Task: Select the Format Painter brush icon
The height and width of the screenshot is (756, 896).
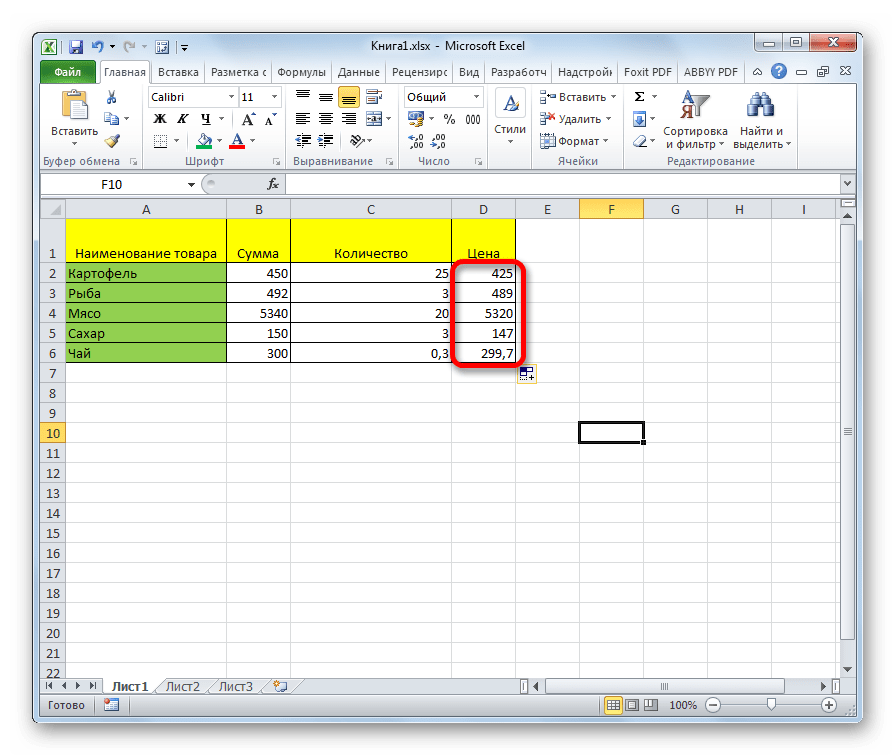Action: click(113, 141)
